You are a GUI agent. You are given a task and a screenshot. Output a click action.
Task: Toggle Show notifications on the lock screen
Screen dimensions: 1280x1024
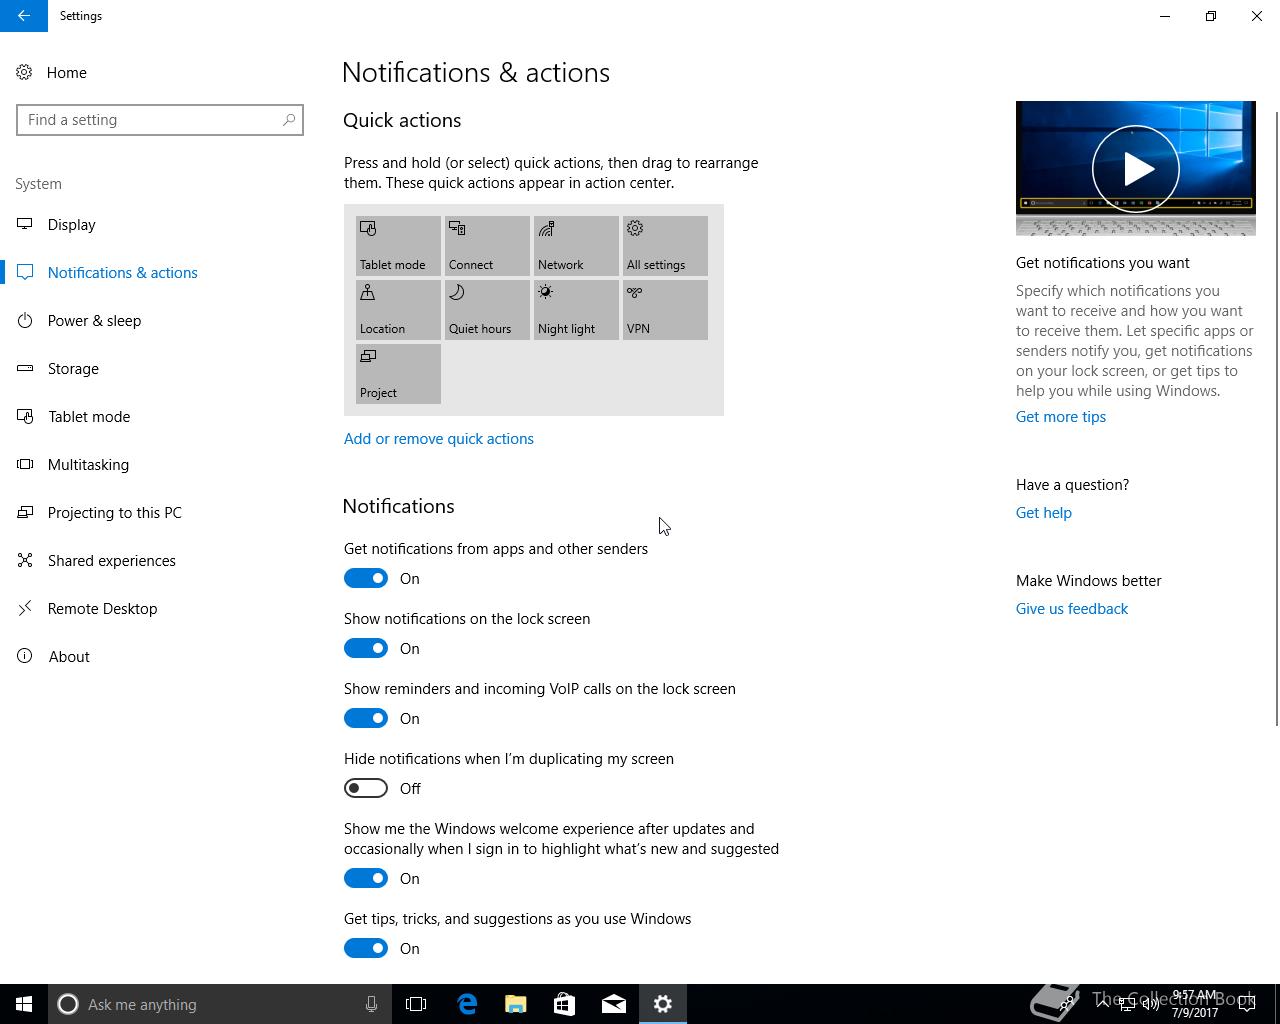coord(366,648)
